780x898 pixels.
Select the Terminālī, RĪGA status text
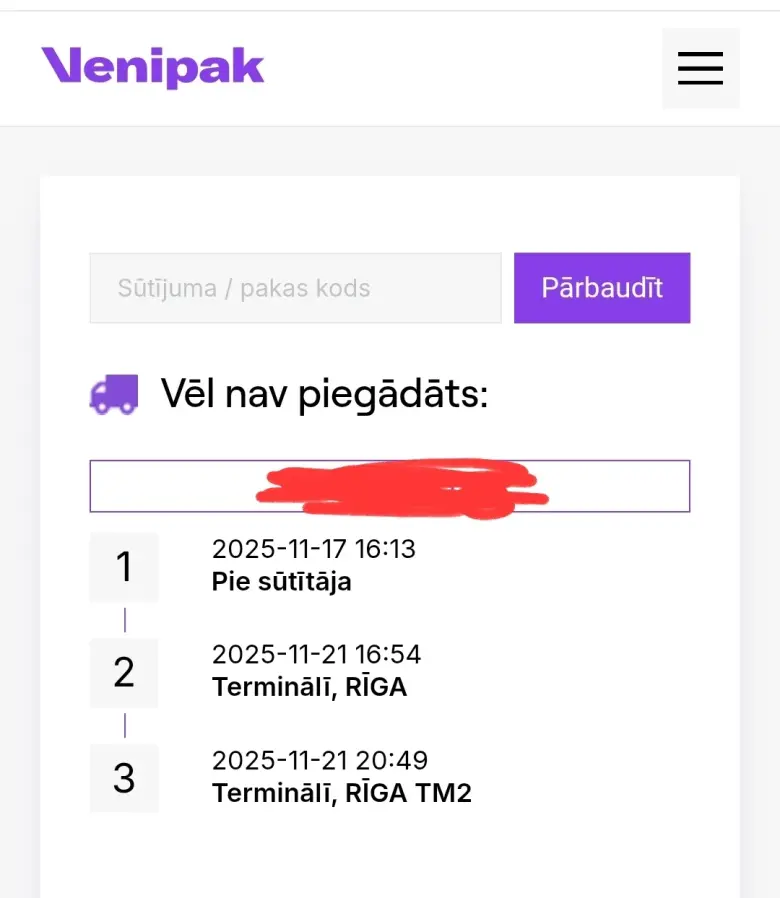tap(309, 687)
